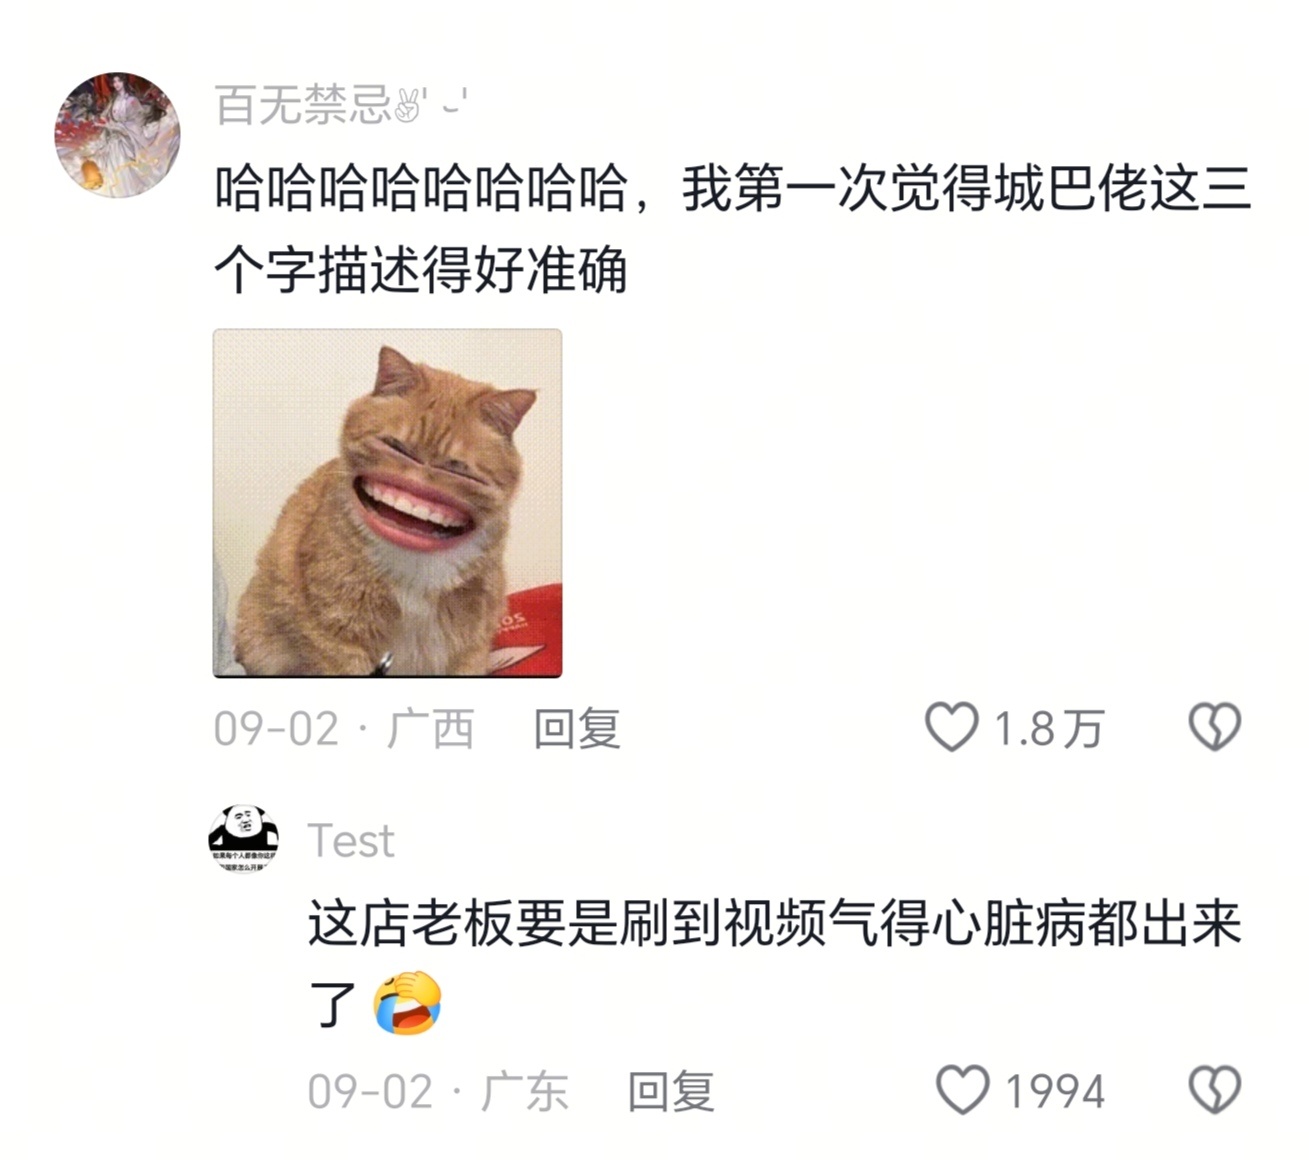Tap the 09-02 · 广东 timestamp
The image size is (1309, 1160).
438,1091
